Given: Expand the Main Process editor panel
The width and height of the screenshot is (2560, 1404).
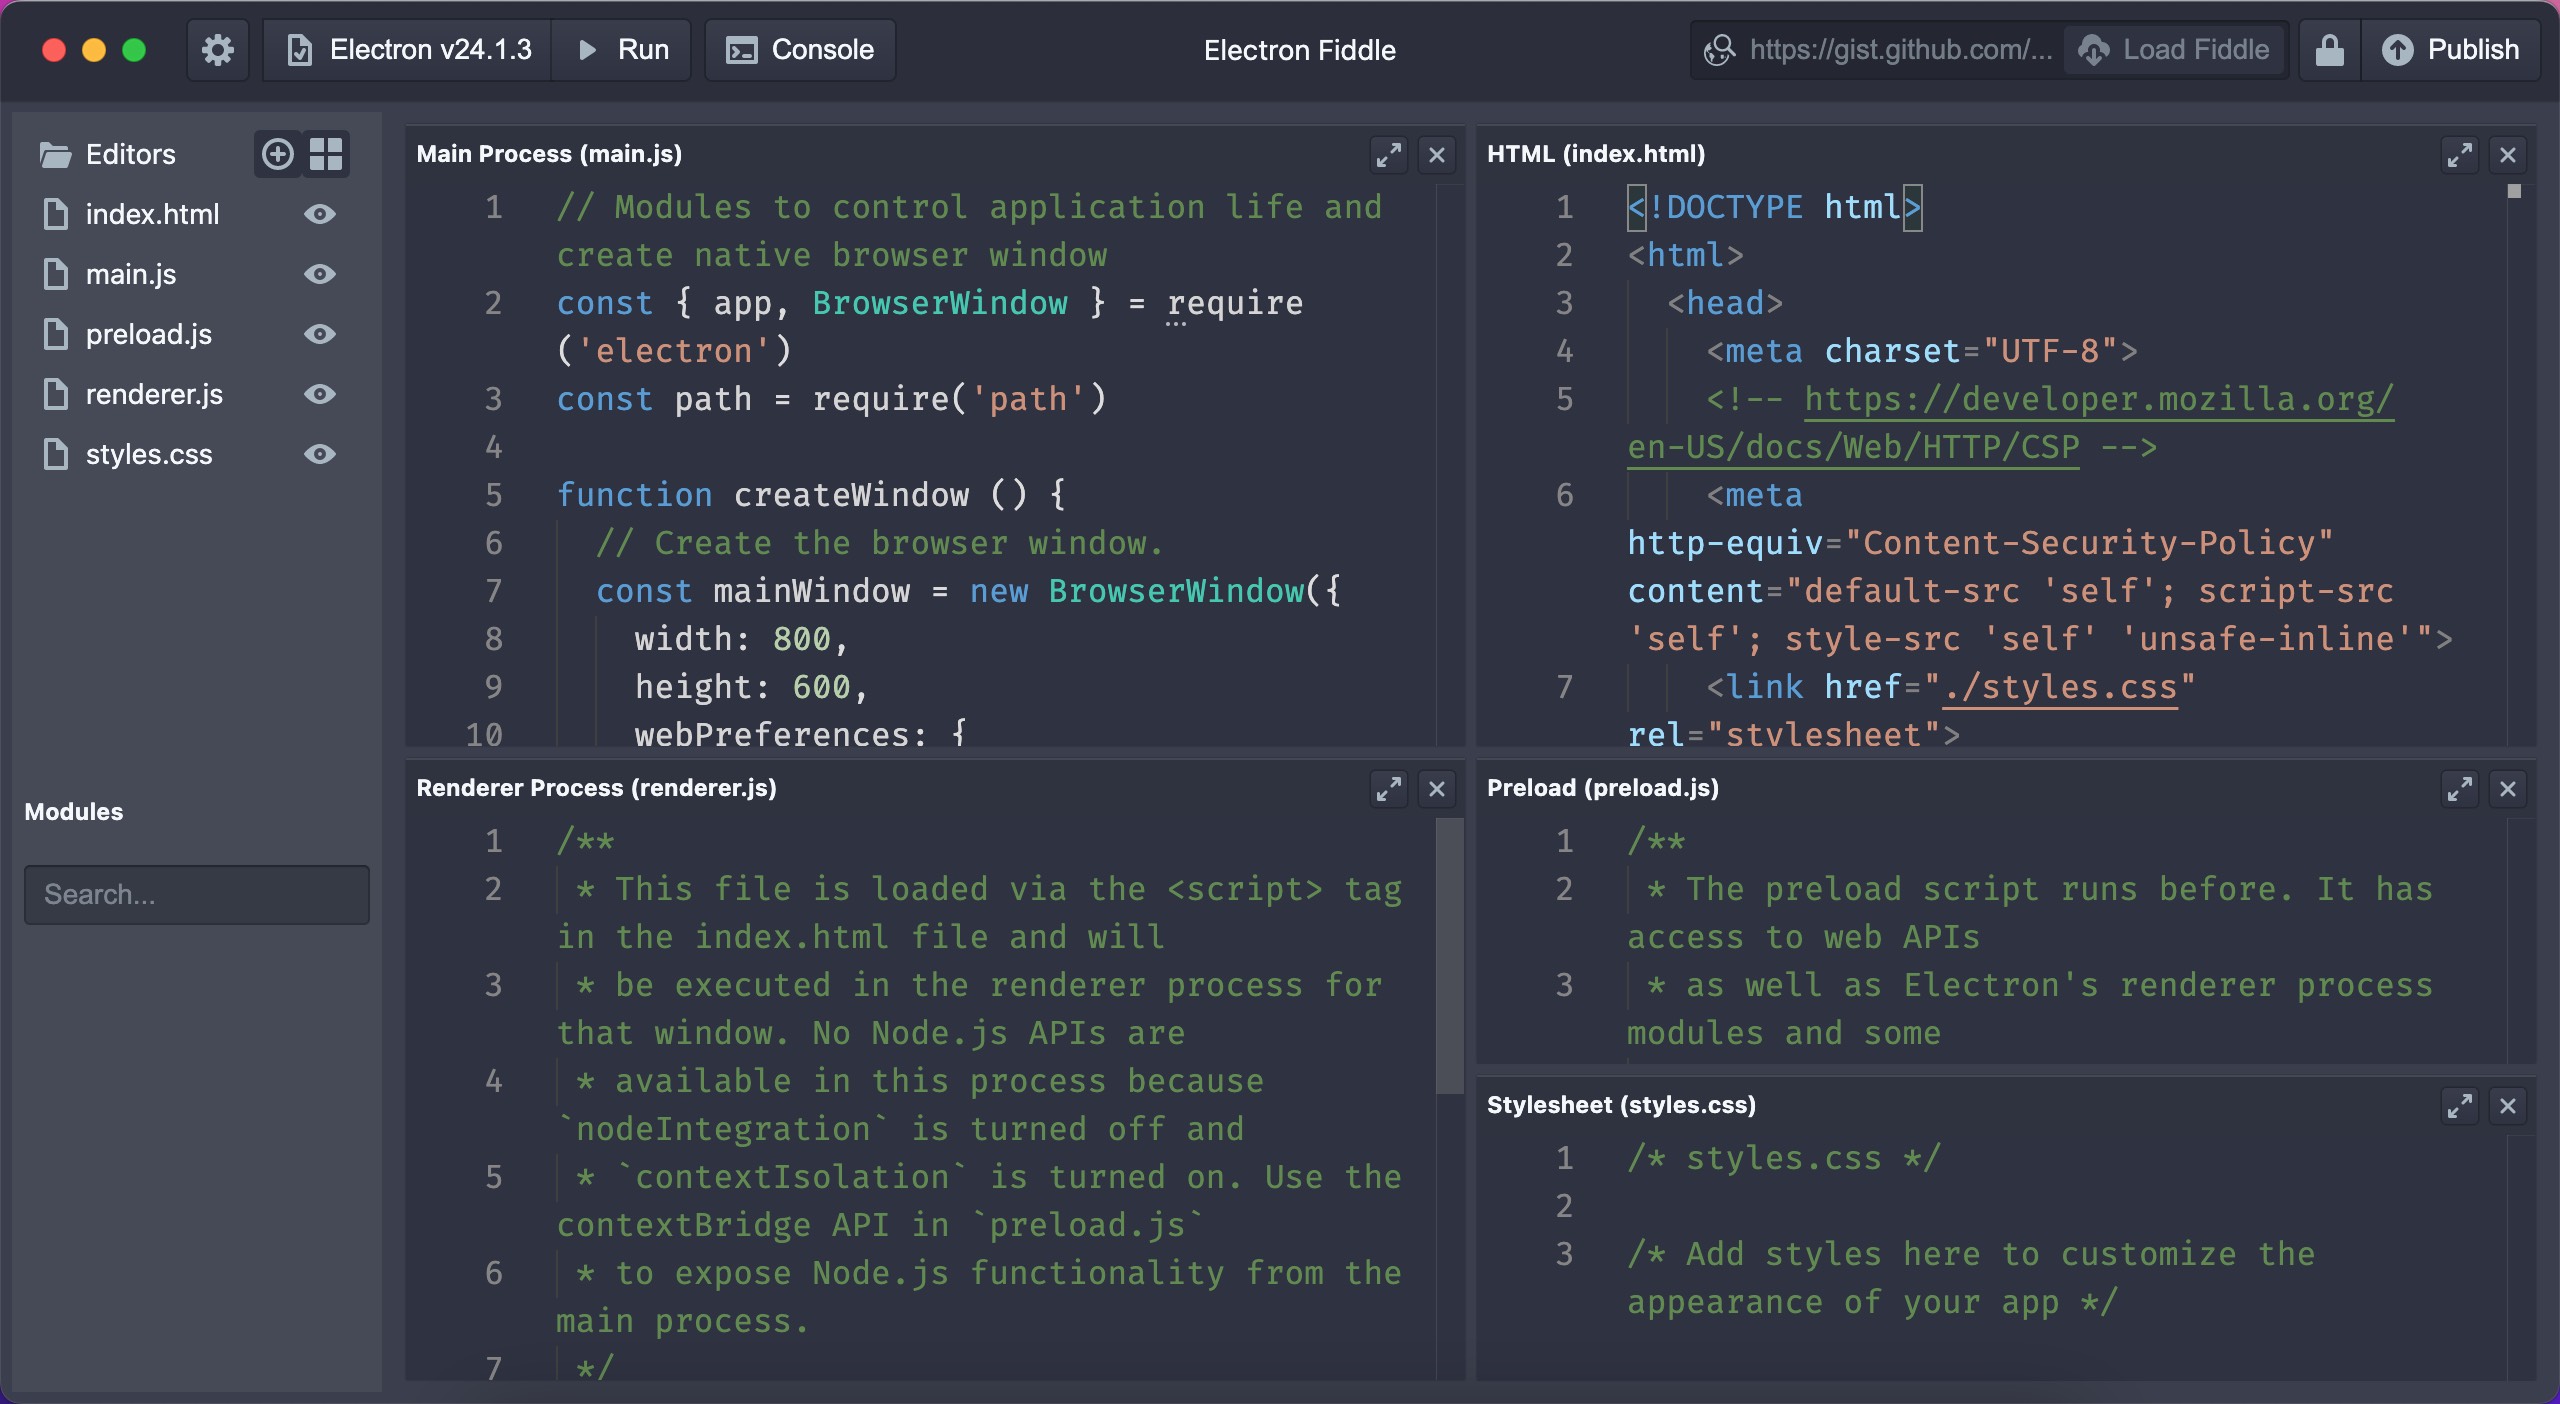Looking at the screenshot, I should click(x=1388, y=154).
